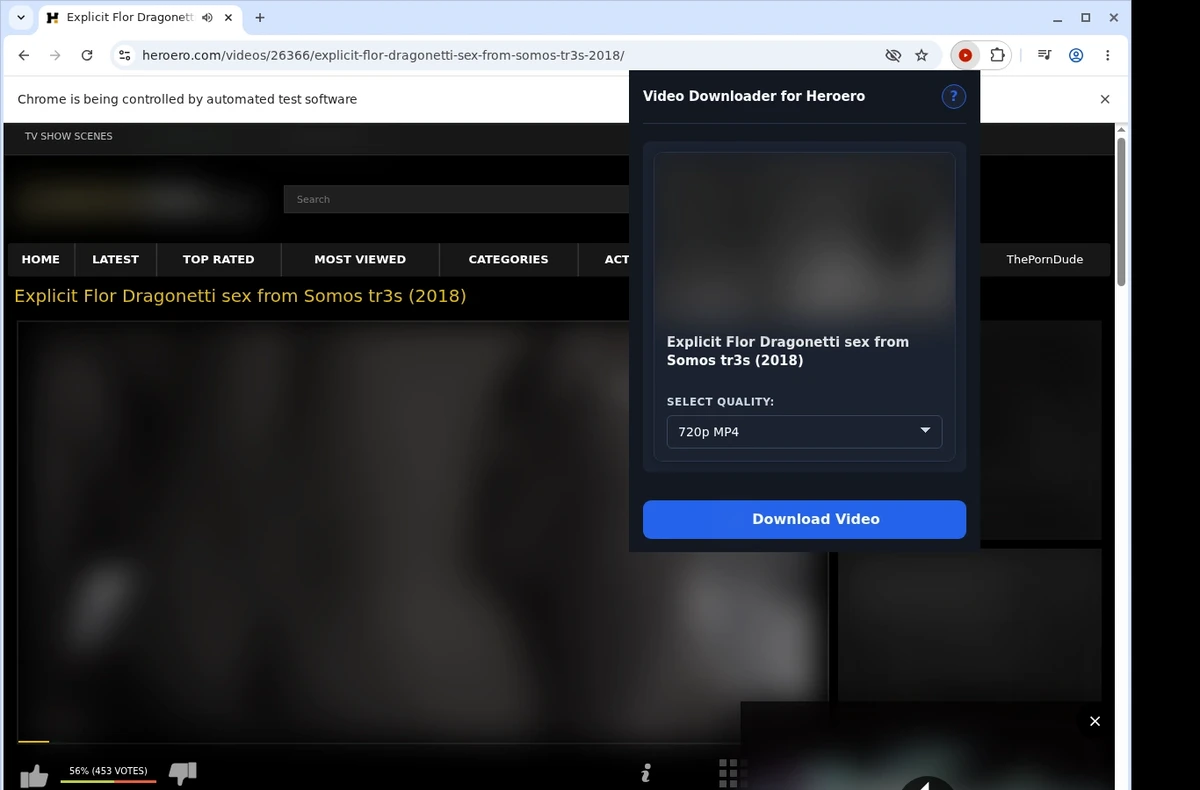Click the main video player area

422,530
